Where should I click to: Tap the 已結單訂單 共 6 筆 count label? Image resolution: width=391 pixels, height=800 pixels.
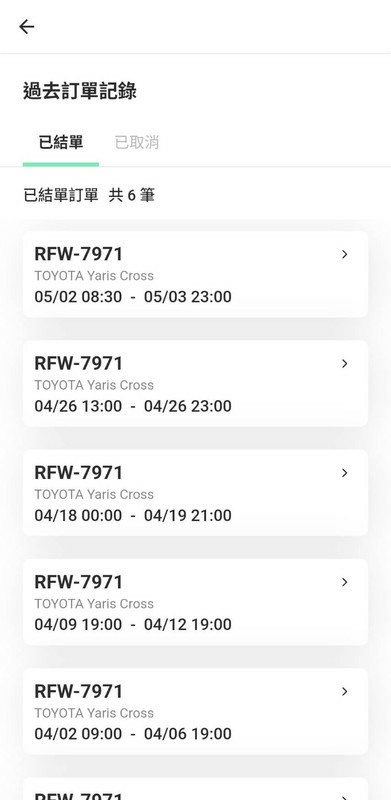click(x=89, y=195)
